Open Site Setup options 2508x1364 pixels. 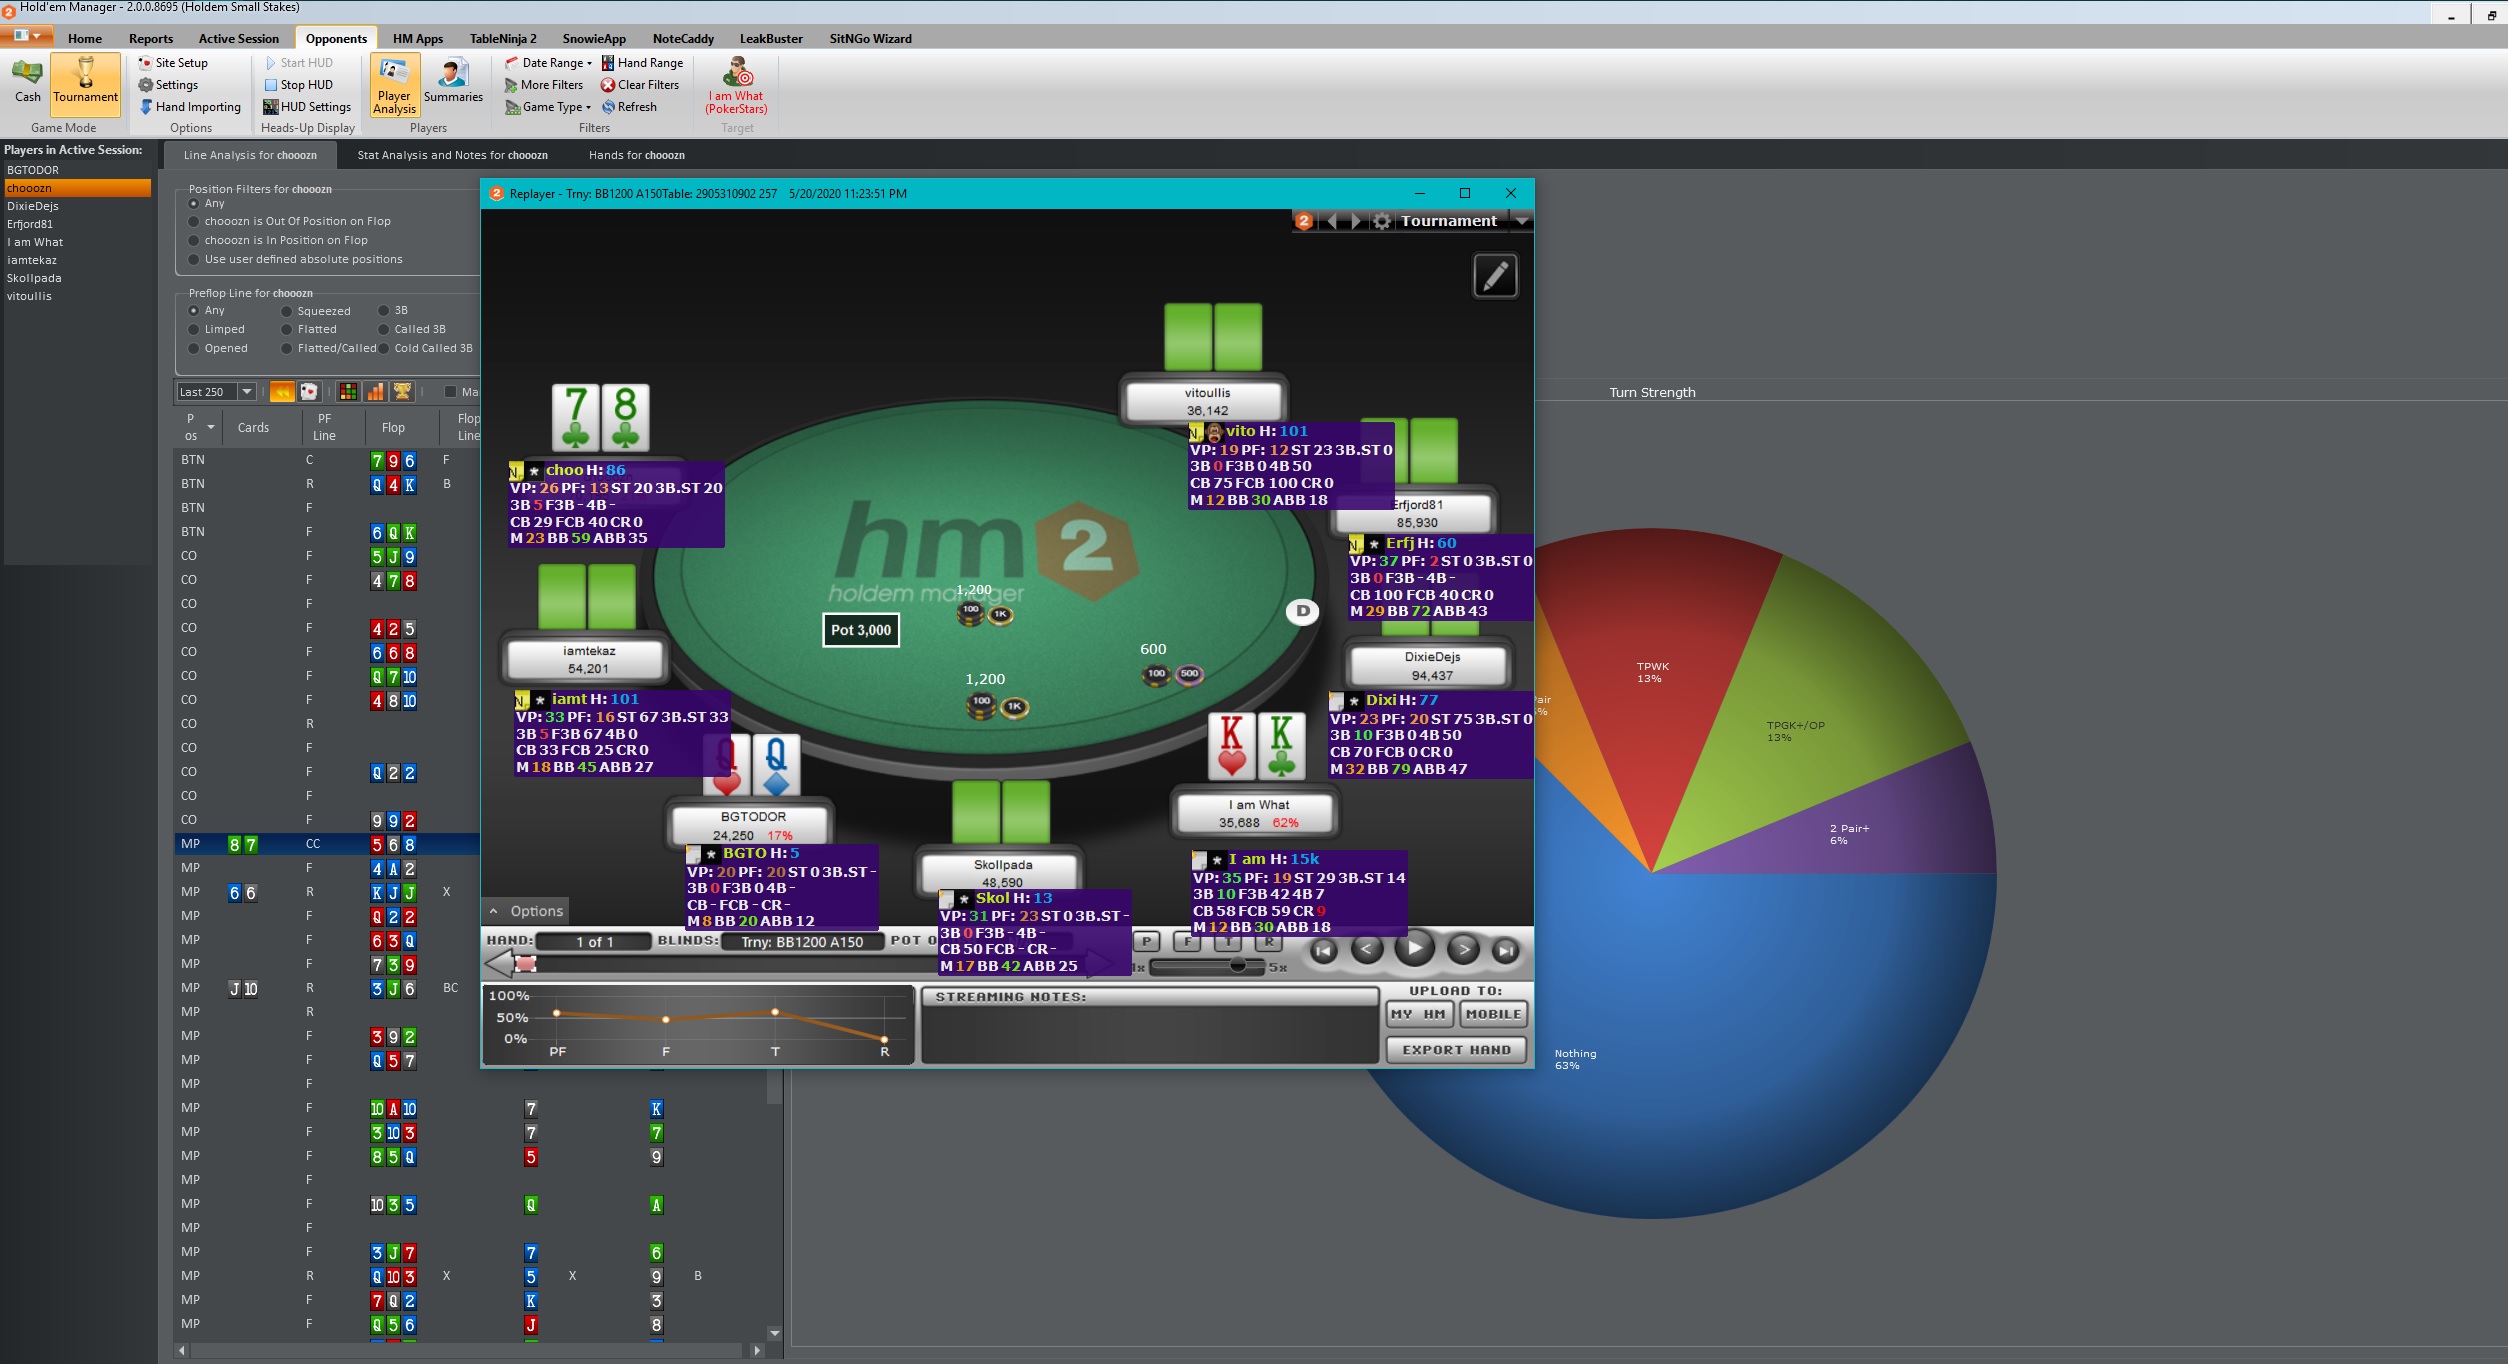(173, 63)
